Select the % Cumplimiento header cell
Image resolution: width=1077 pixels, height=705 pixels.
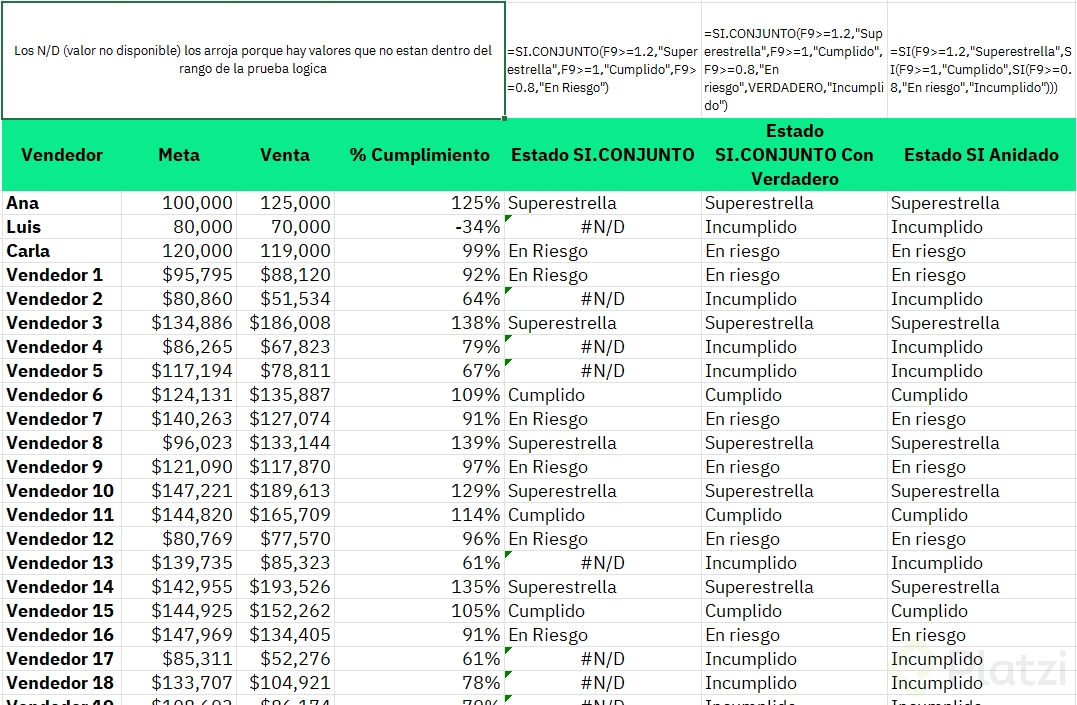pyautogui.click(x=420, y=155)
